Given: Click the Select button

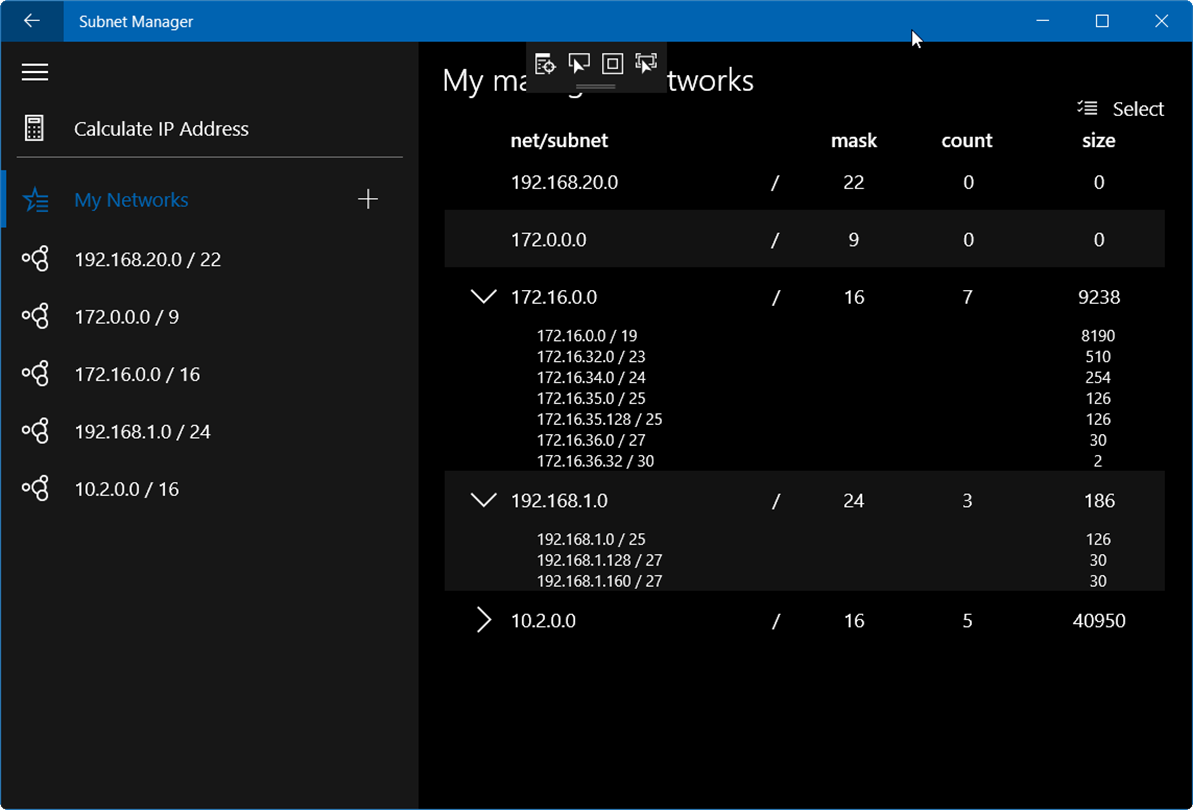Looking at the screenshot, I should point(1121,109).
